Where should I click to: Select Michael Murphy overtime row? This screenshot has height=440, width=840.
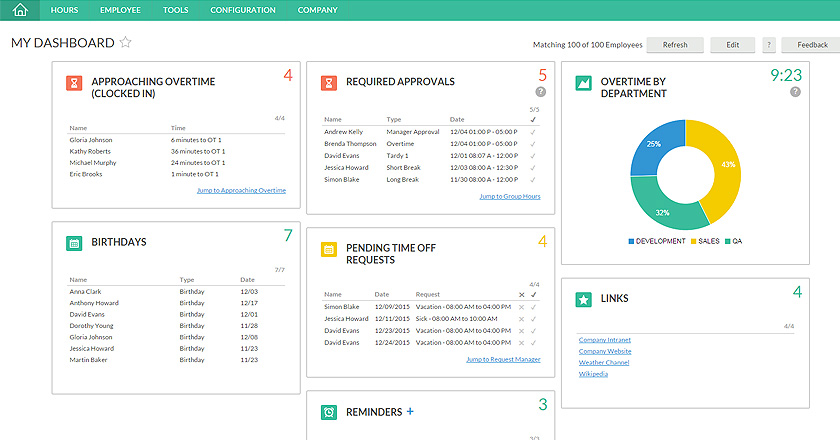[176, 162]
